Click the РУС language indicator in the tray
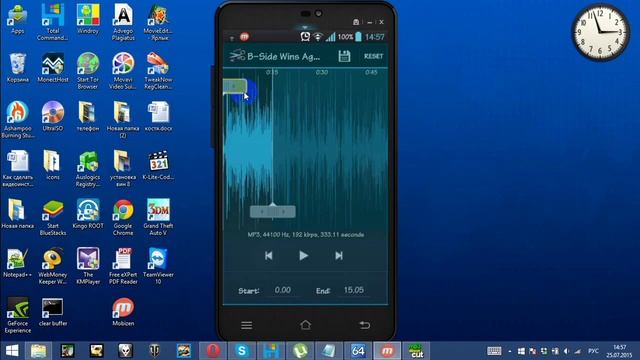This screenshot has height=360, width=640. [593, 351]
